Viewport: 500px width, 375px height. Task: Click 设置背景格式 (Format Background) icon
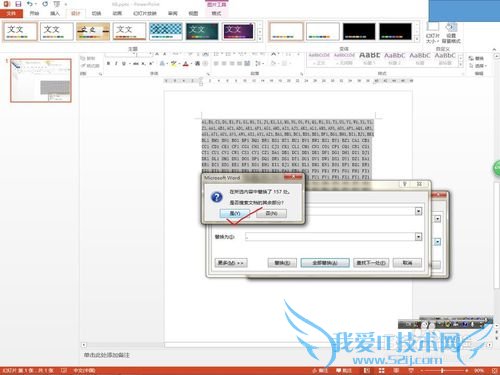click(451, 33)
